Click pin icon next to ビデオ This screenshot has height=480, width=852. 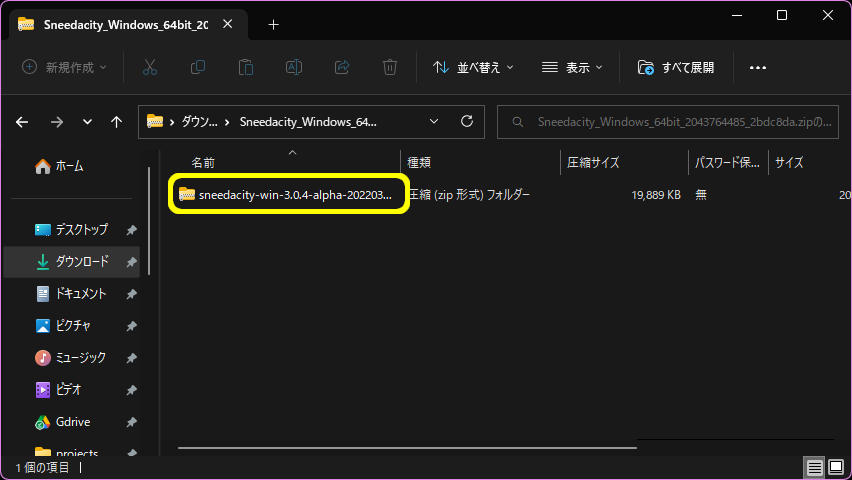click(x=131, y=390)
